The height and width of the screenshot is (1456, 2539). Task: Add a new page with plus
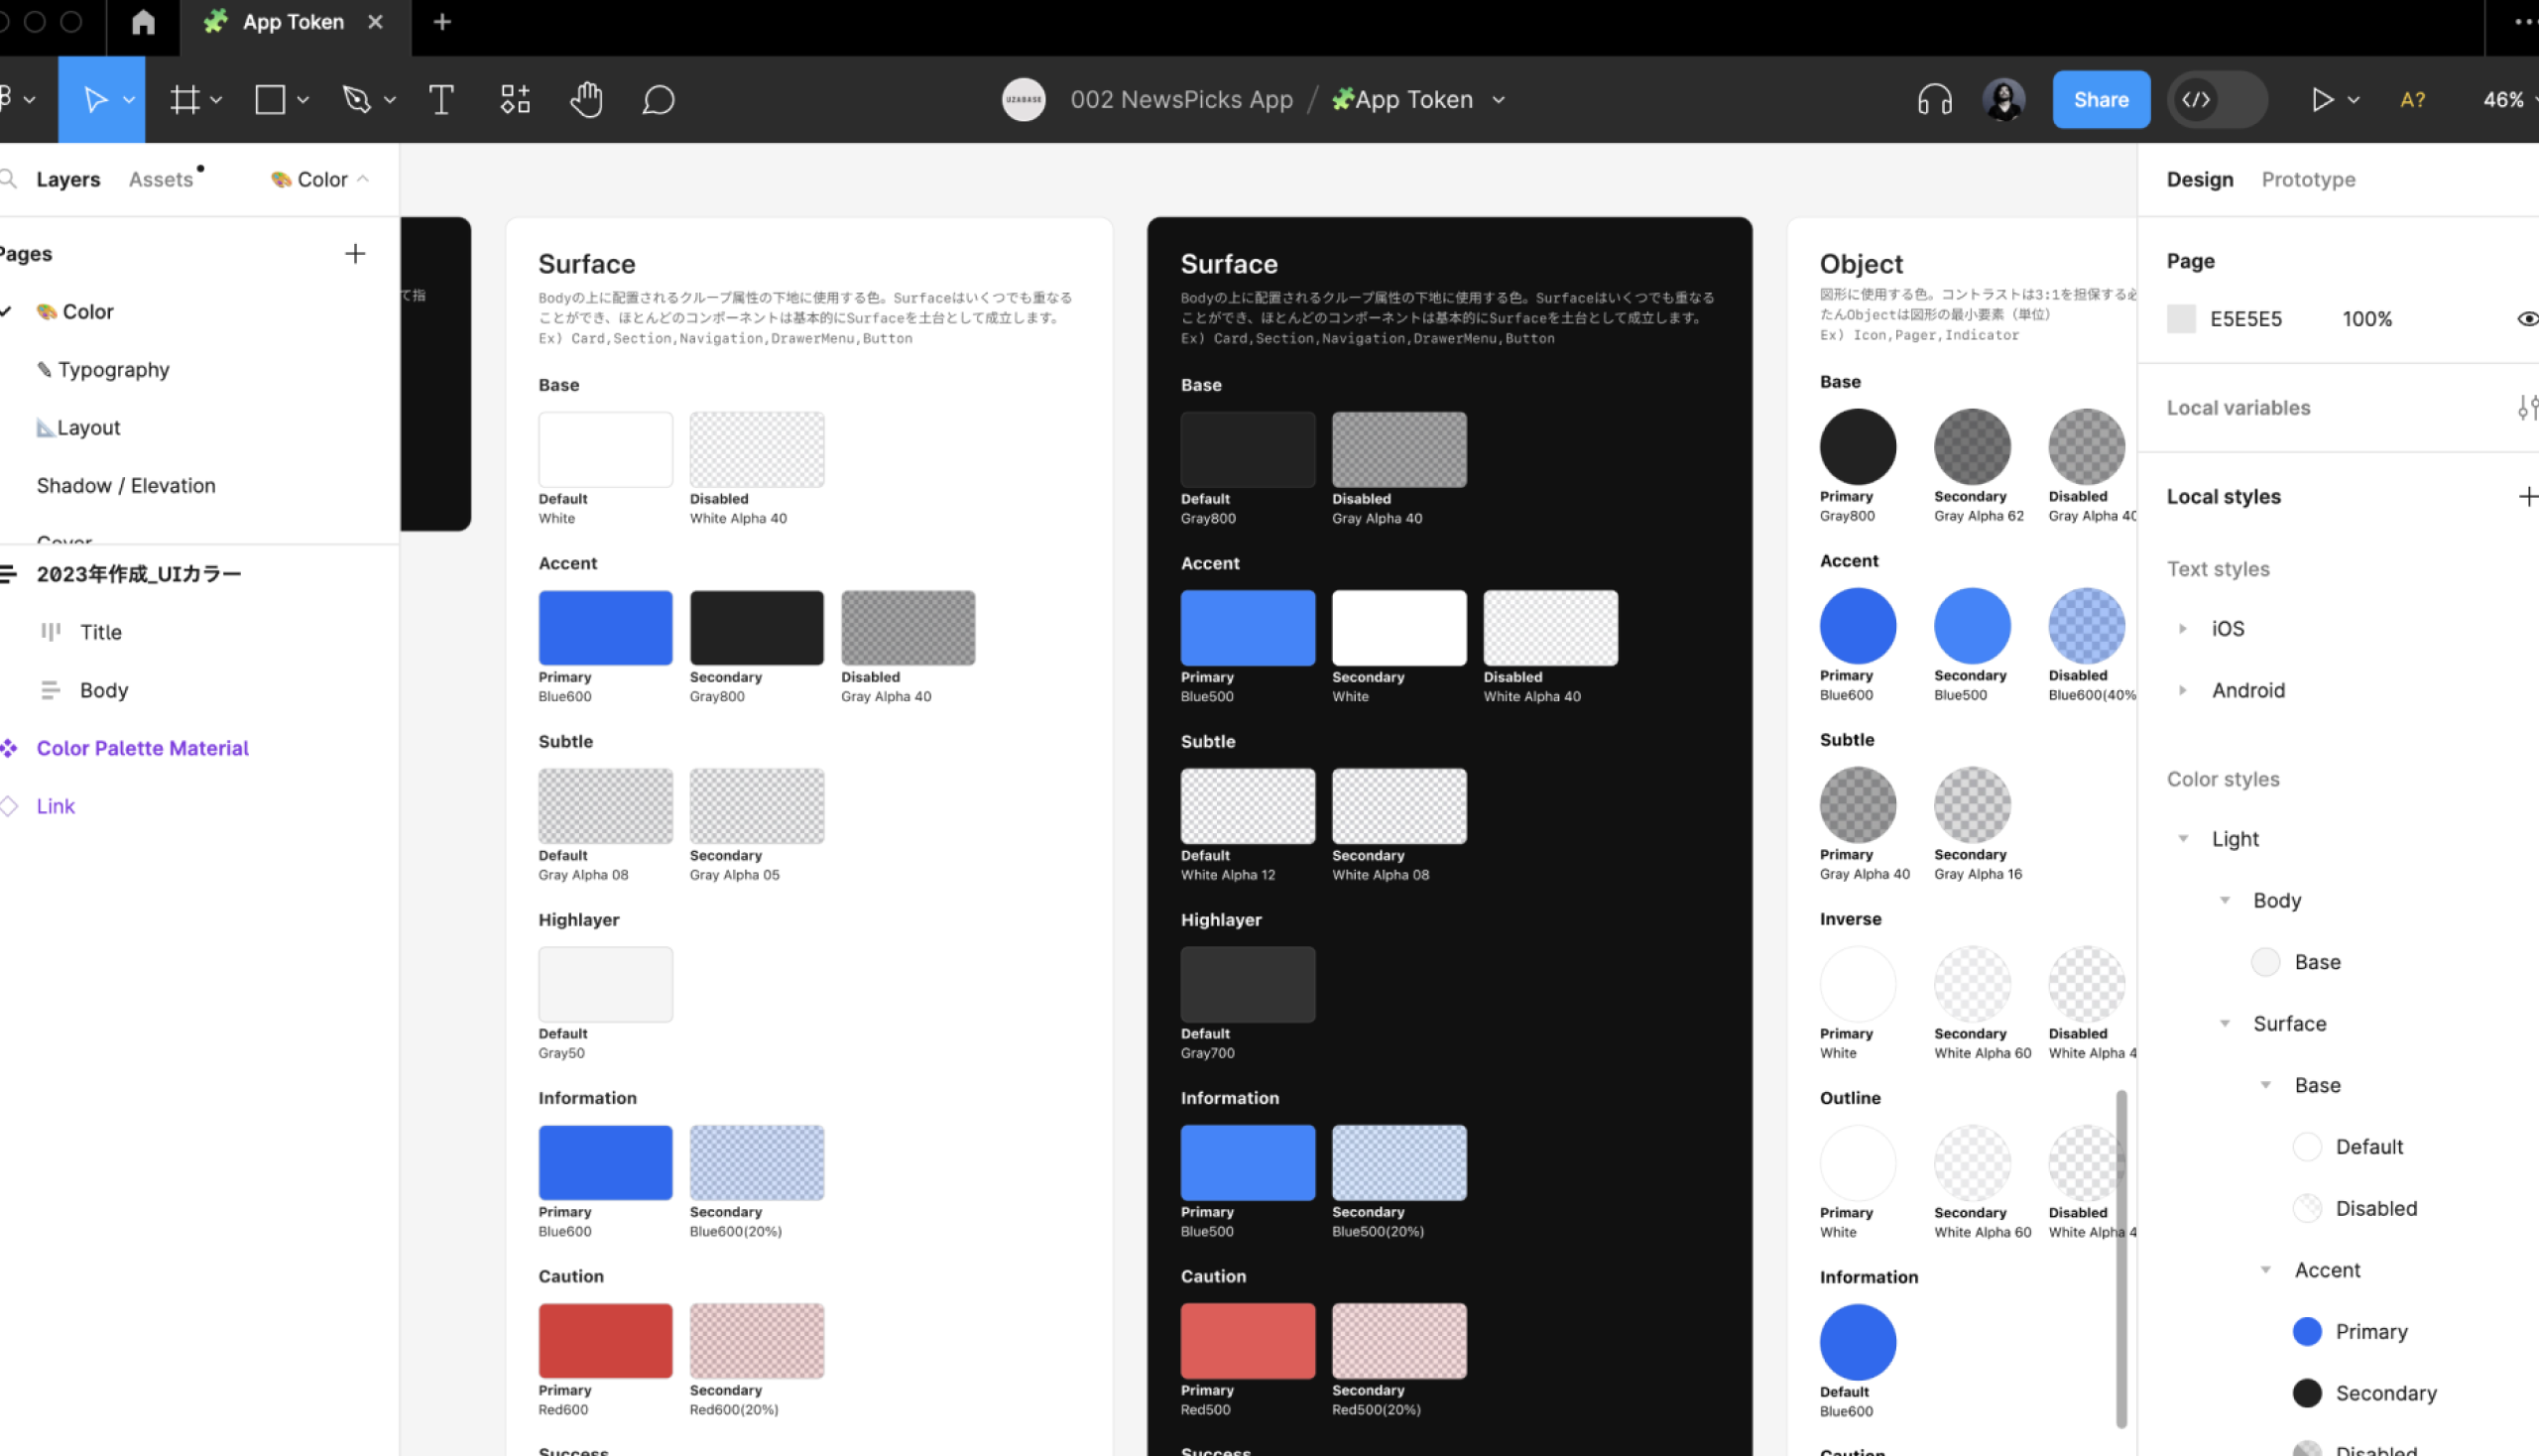coord(355,254)
